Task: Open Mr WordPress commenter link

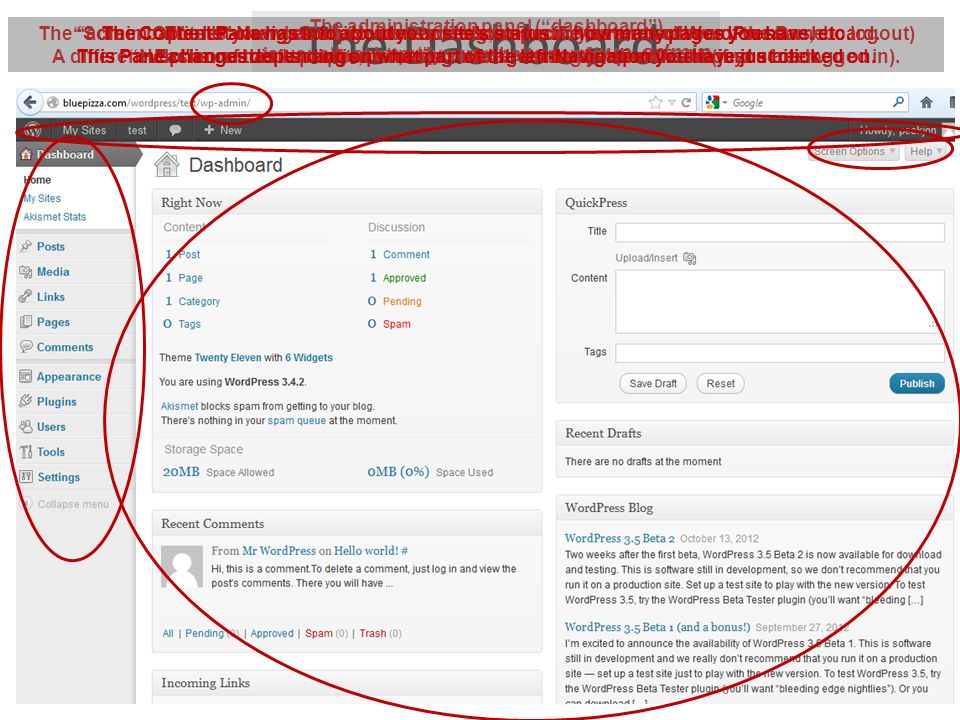Action: click(279, 550)
